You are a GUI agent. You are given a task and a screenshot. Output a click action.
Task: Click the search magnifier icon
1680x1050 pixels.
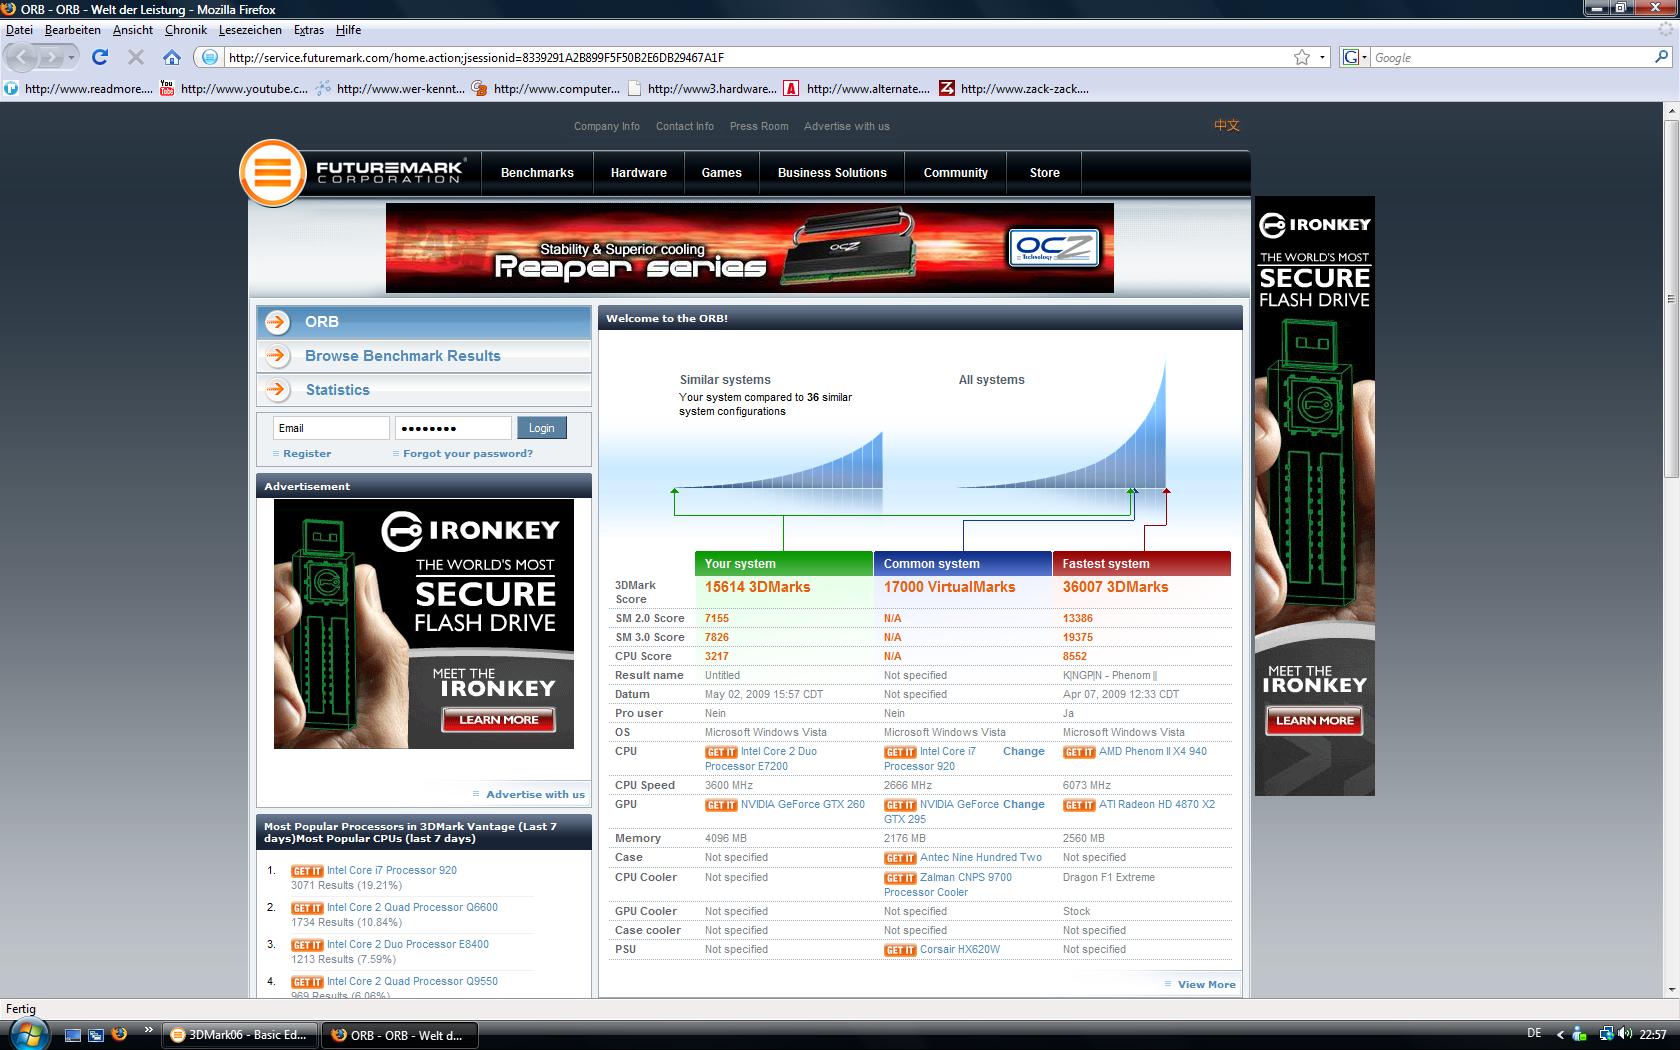[x=1662, y=57]
